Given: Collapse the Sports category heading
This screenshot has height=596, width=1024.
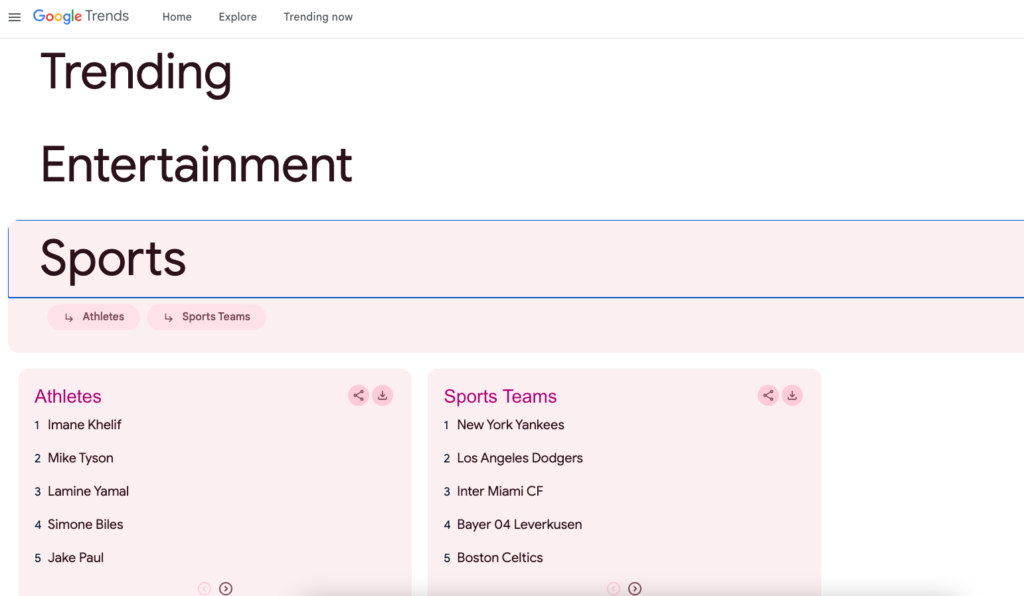Looking at the screenshot, I should (x=113, y=259).
